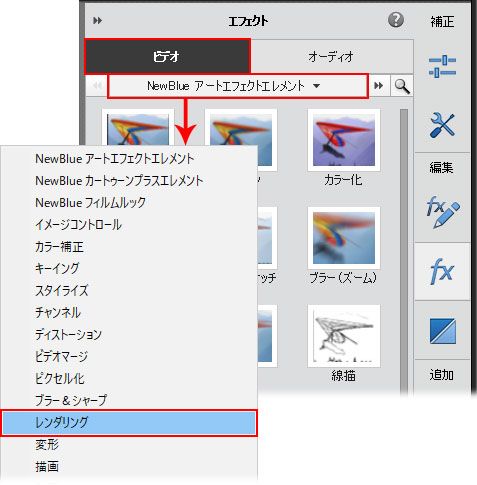Viewport: 477px width, 485px height.
Task: Switch to the ビデオ tab
Action: click(x=167, y=56)
